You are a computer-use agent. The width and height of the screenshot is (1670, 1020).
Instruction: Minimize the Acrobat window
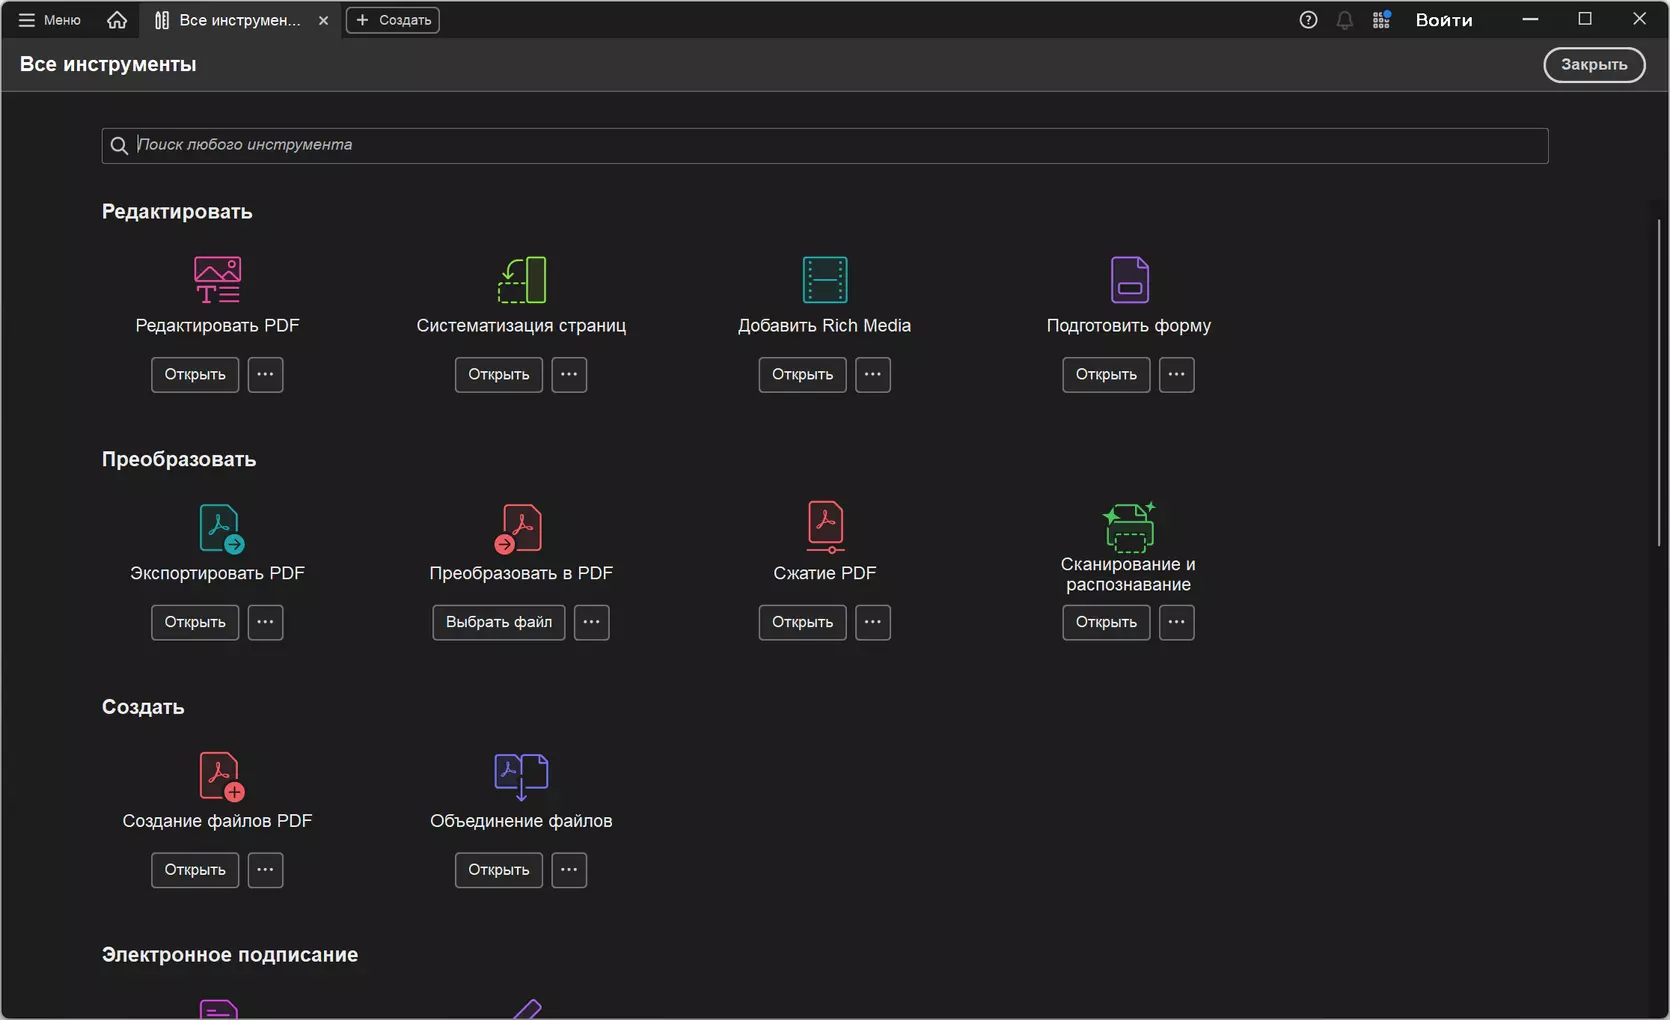1530,19
